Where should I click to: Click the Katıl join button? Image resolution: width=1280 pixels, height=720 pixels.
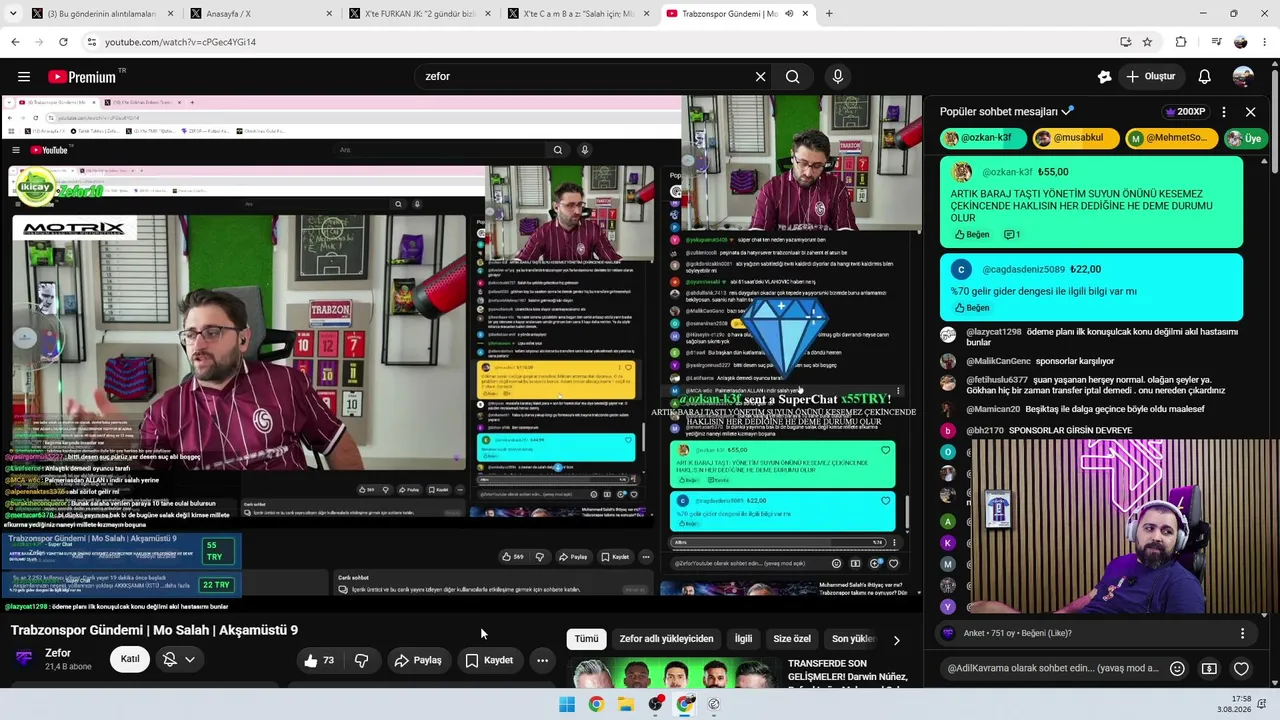[x=130, y=660]
